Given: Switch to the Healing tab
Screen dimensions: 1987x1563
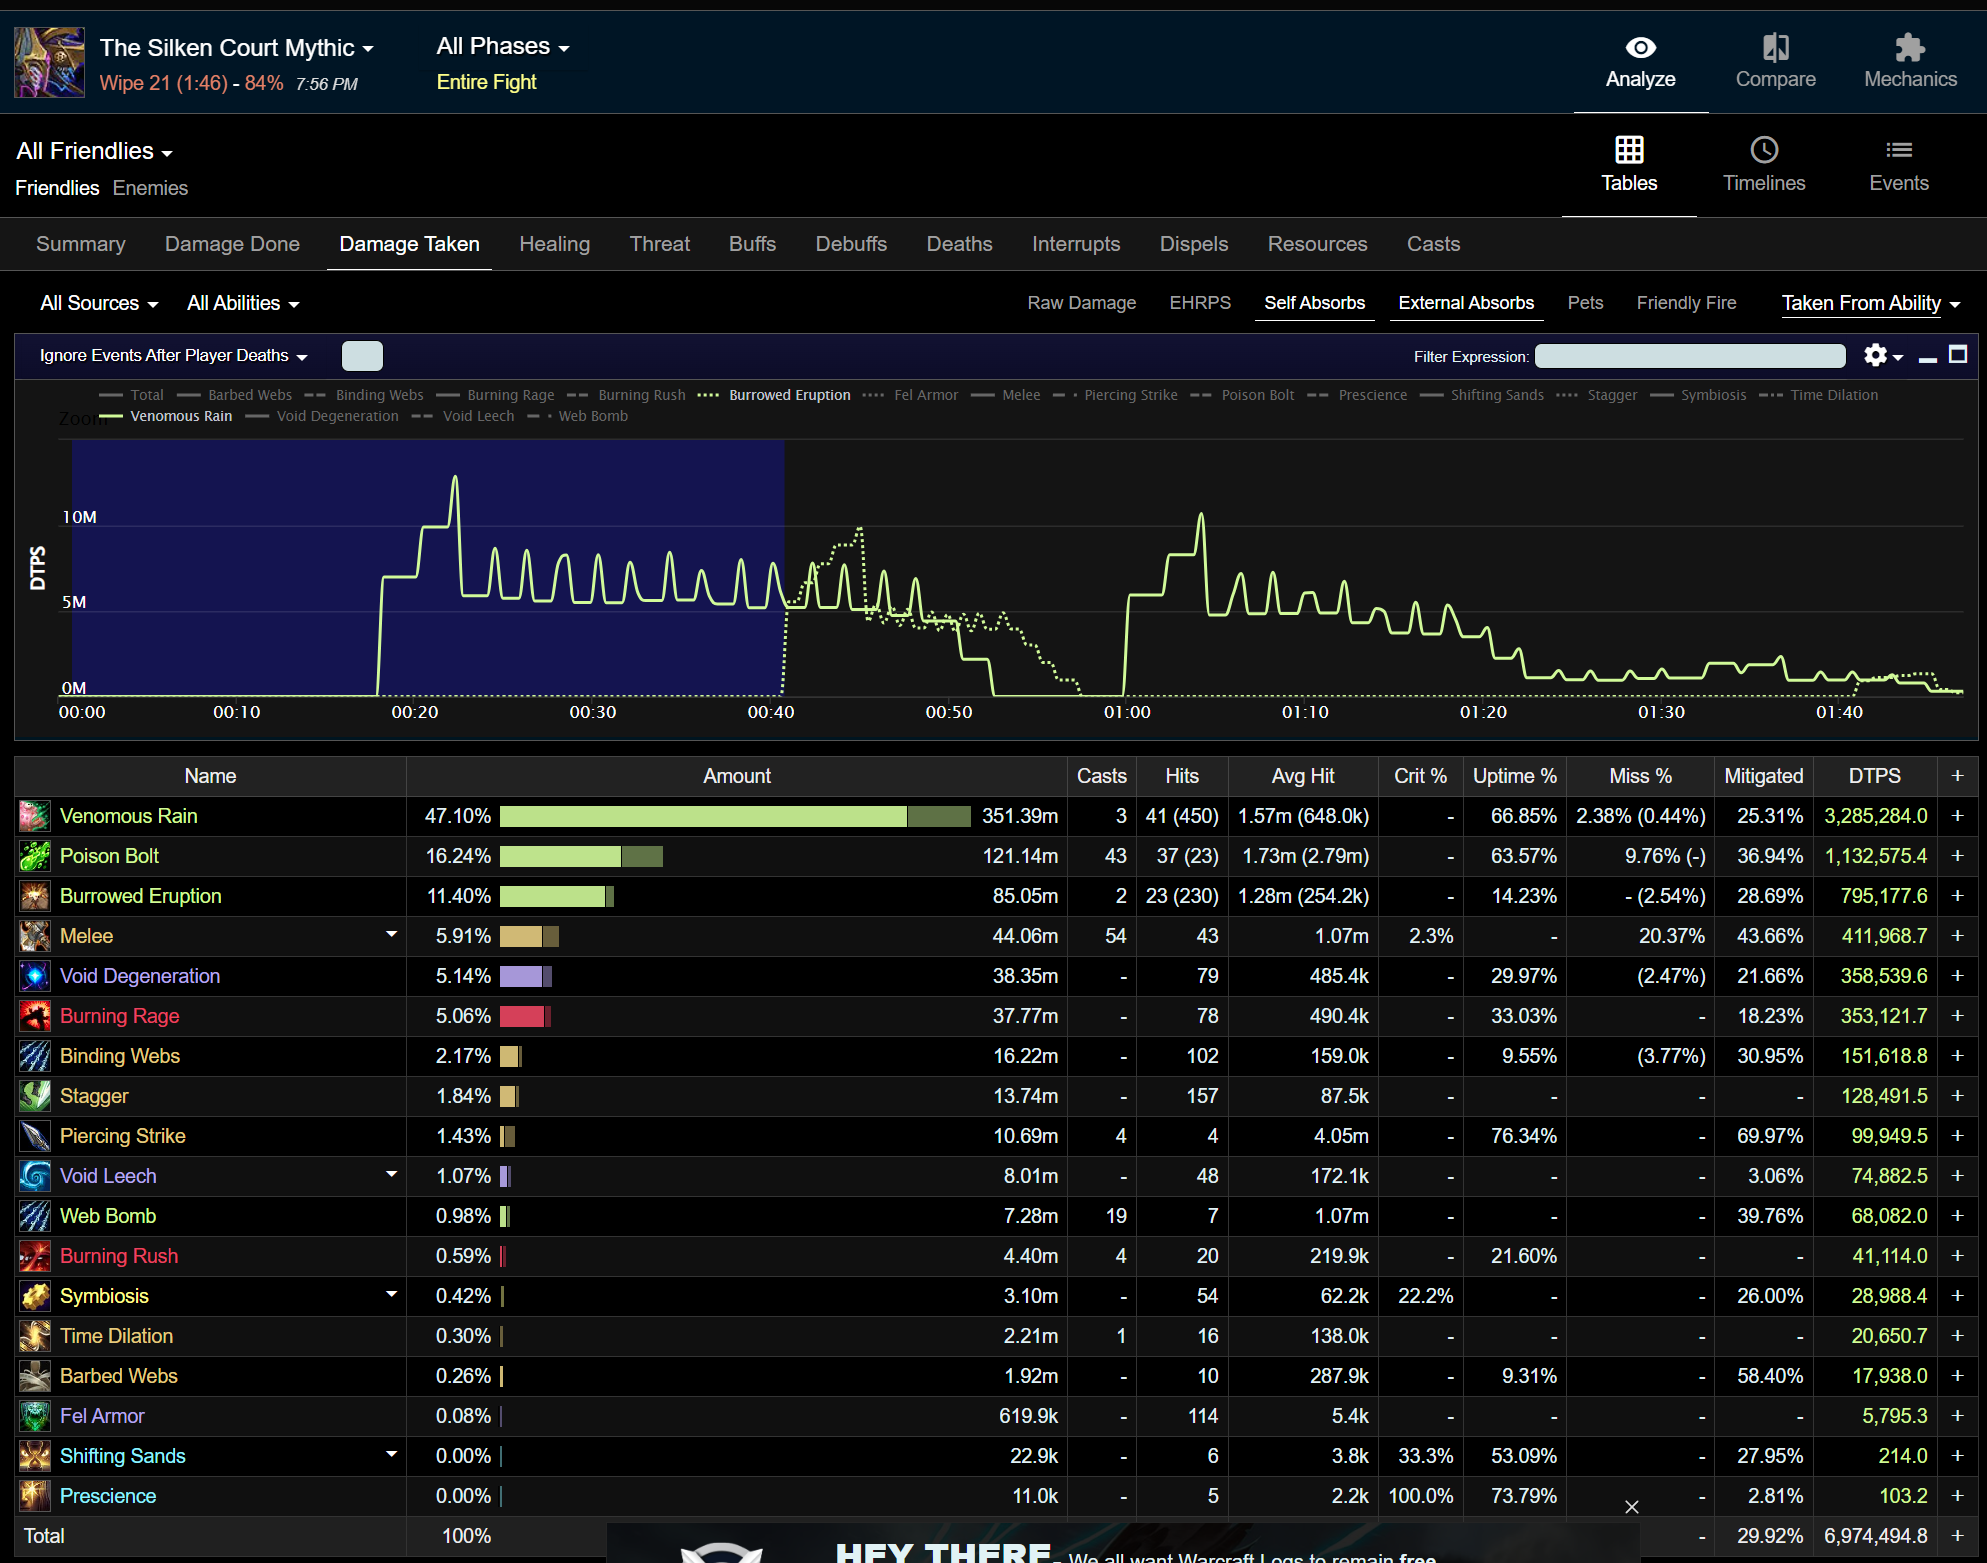Looking at the screenshot, I should click(x=554, y=244).
